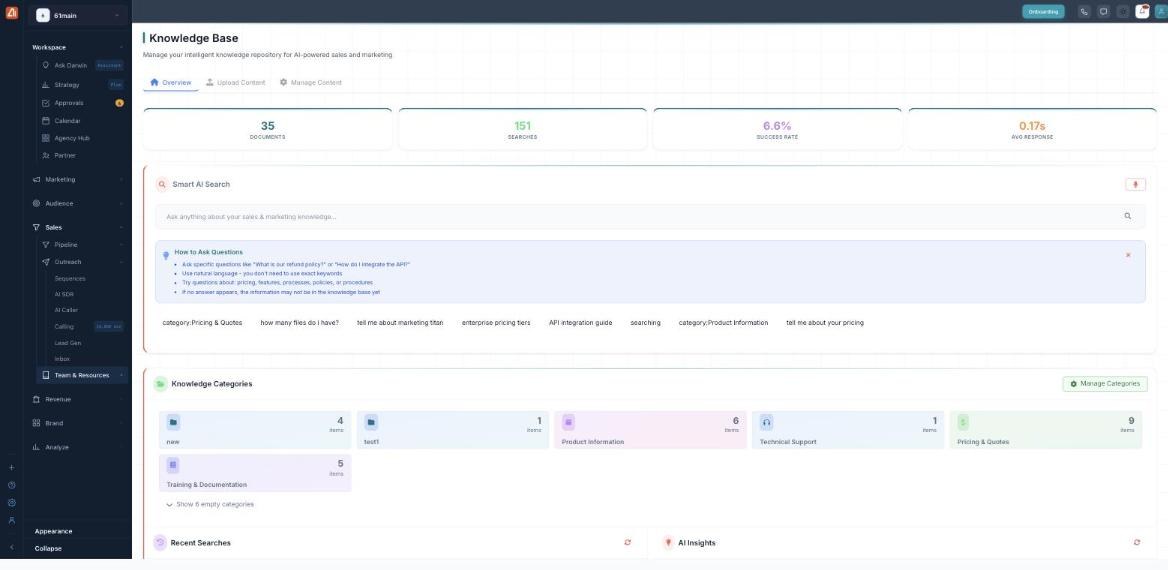The height and width of the screenshot is (570, 1168).
Task: Open the Product Information category card
Action: point(650,430)
